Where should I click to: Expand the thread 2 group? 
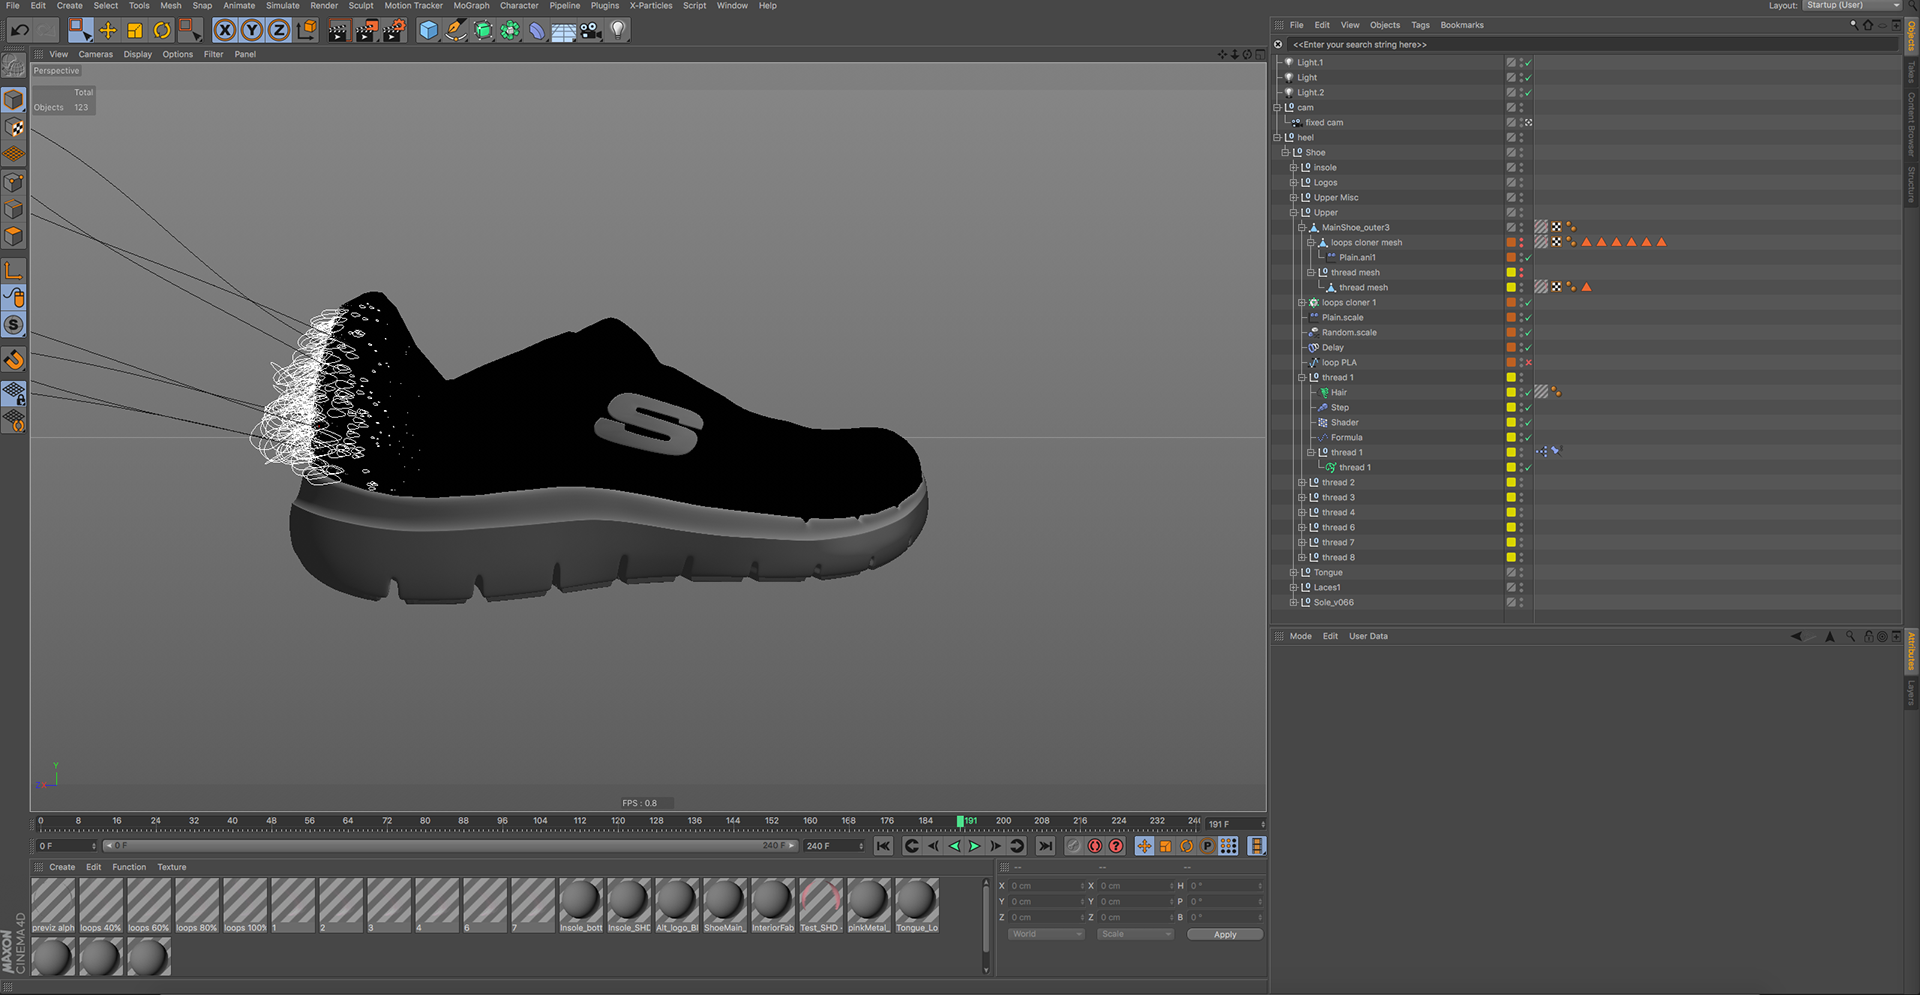1302,483
